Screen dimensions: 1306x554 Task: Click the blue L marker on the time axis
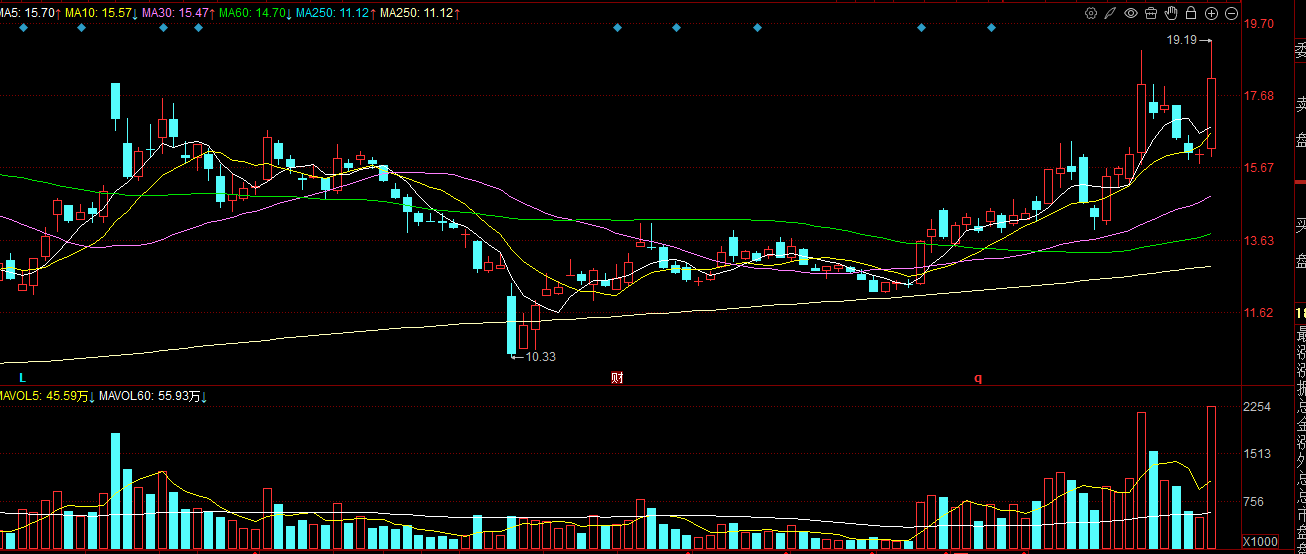pyautogui.click(x=21, y=378)
